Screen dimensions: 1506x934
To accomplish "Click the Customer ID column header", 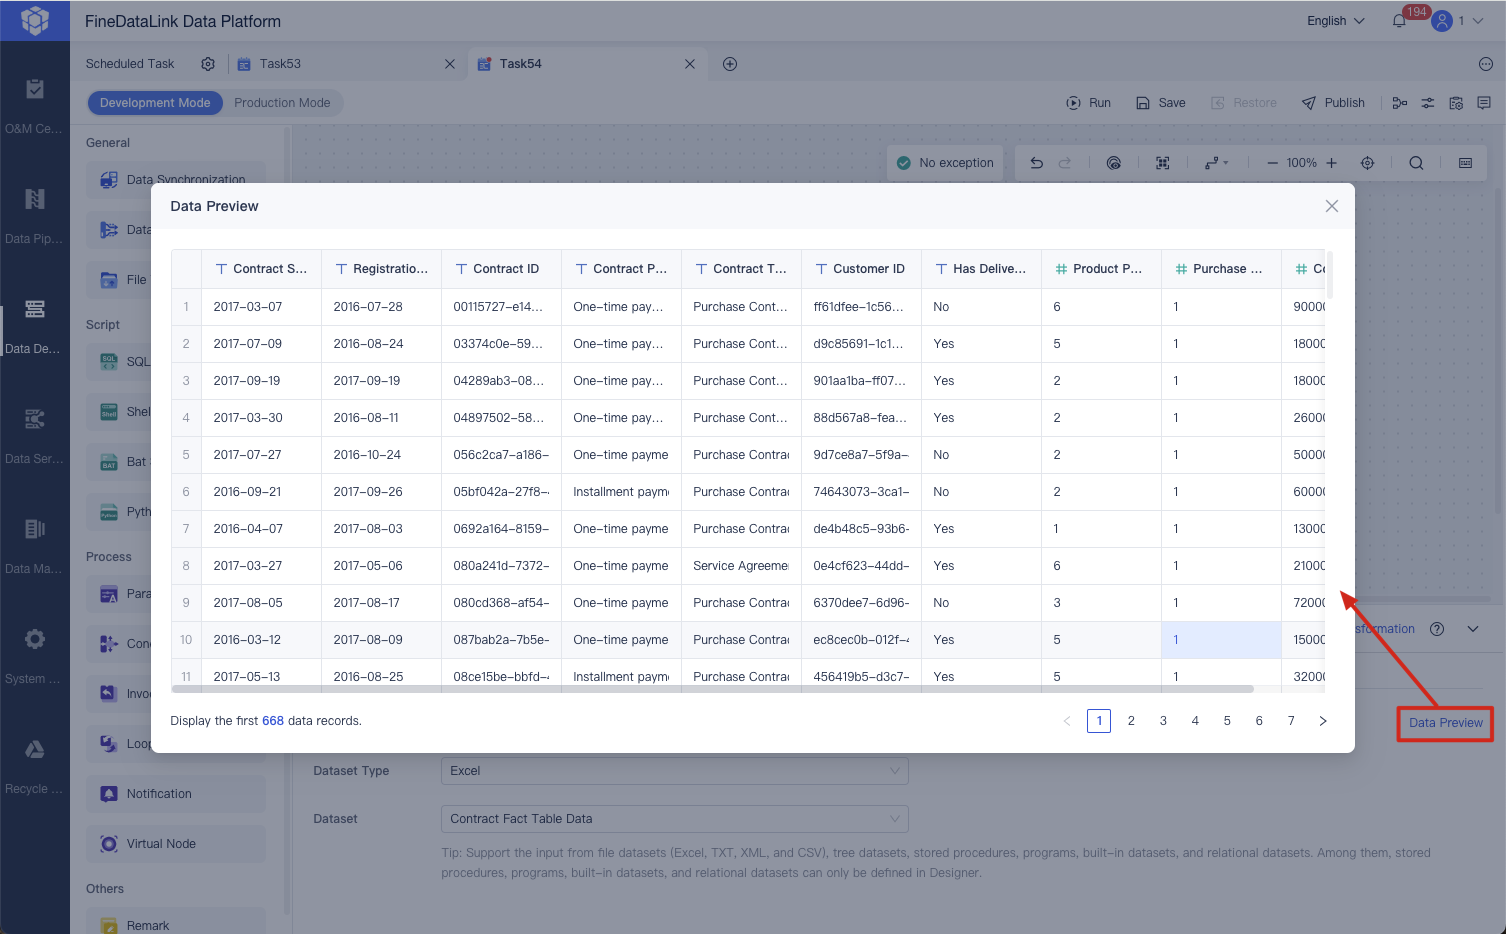I will pyautogui.click(x=861, y=269).
